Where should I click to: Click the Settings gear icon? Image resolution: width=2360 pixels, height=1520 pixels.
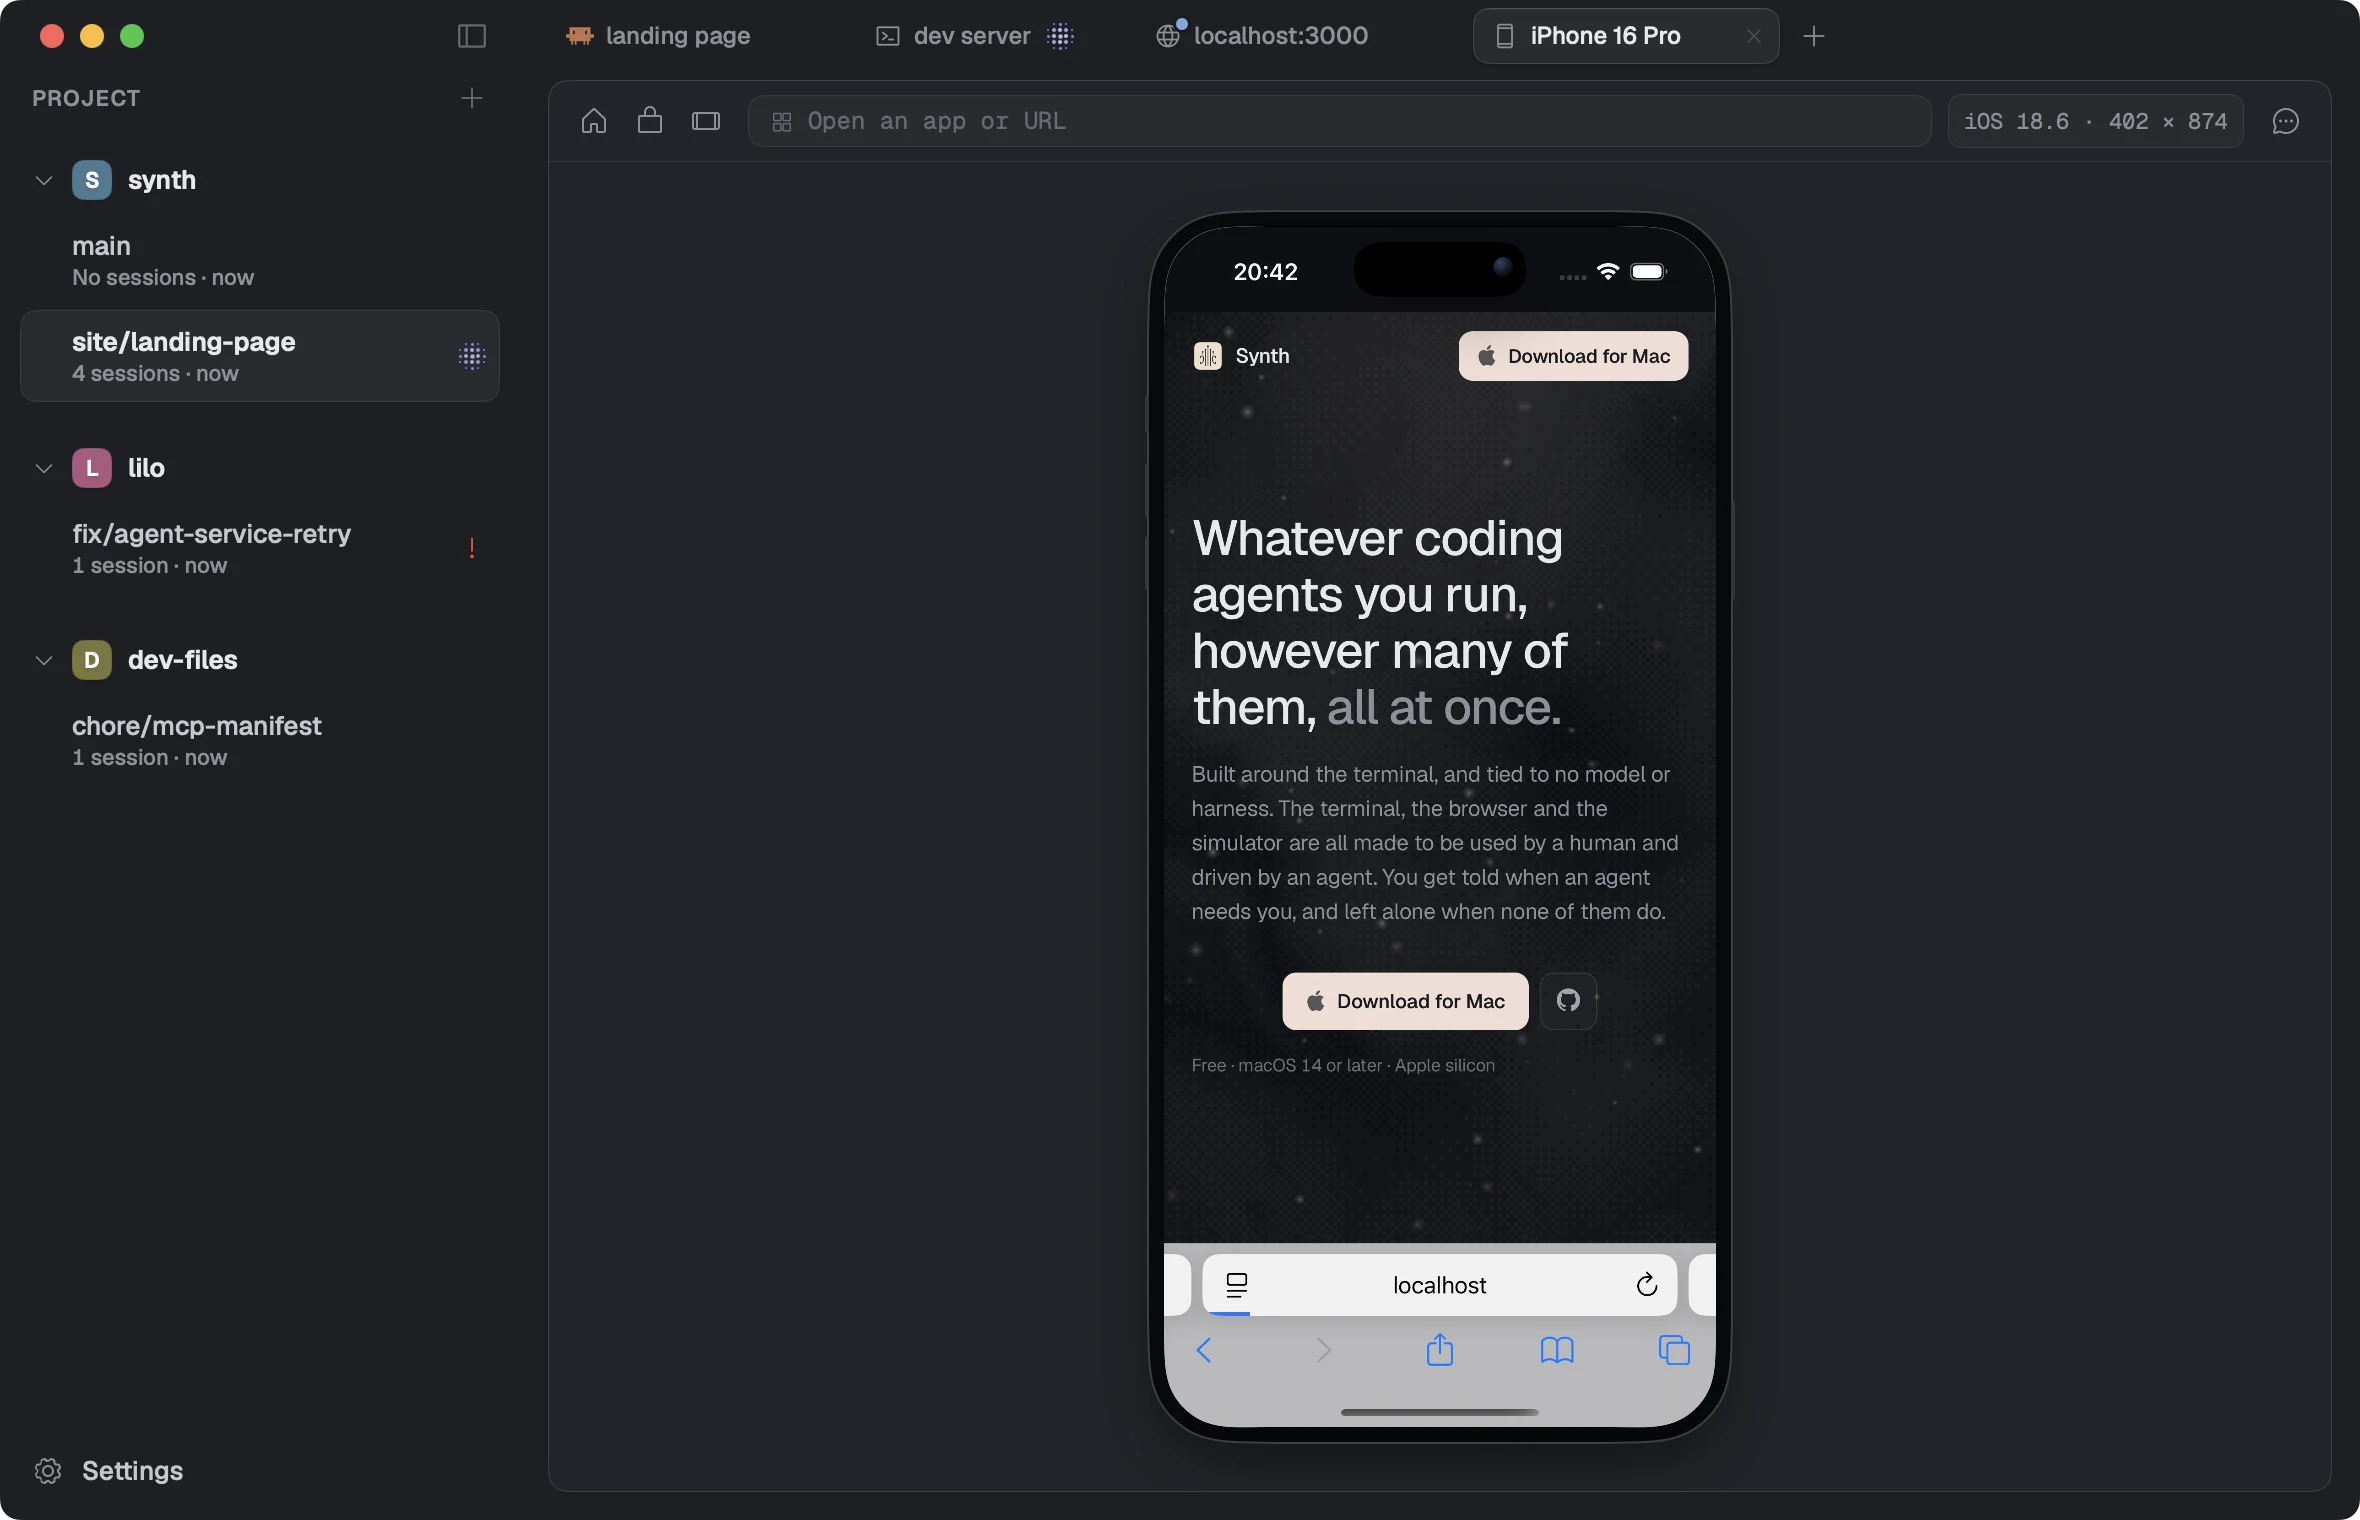pyautogui.click(x=48, y=1471)
